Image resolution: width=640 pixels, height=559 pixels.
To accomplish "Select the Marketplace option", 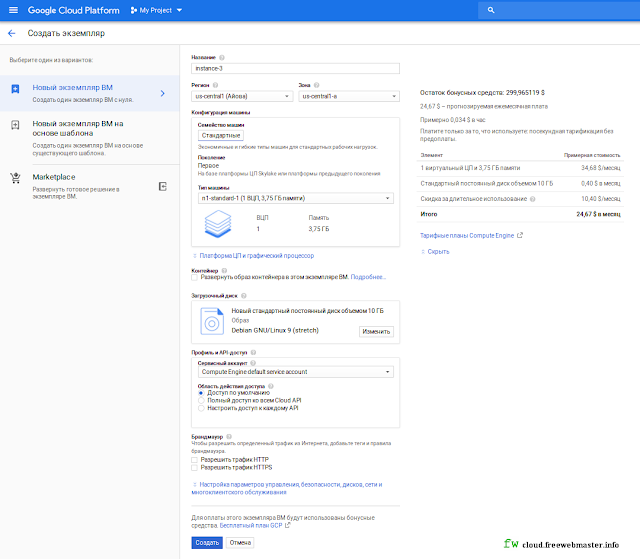I will [x=89, y=186].
